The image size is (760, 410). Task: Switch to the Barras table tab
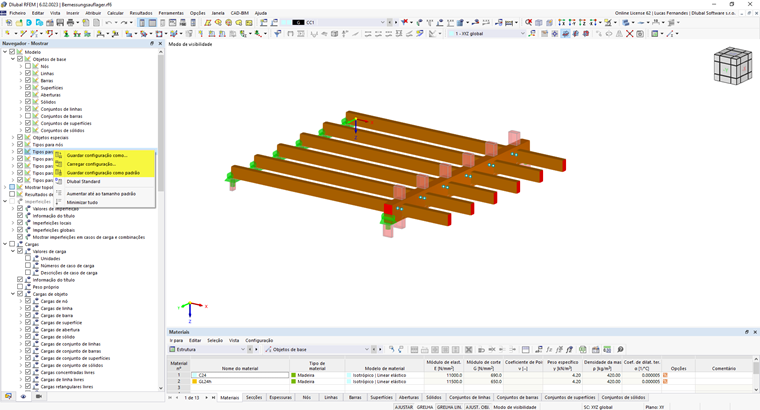[355, 397]
